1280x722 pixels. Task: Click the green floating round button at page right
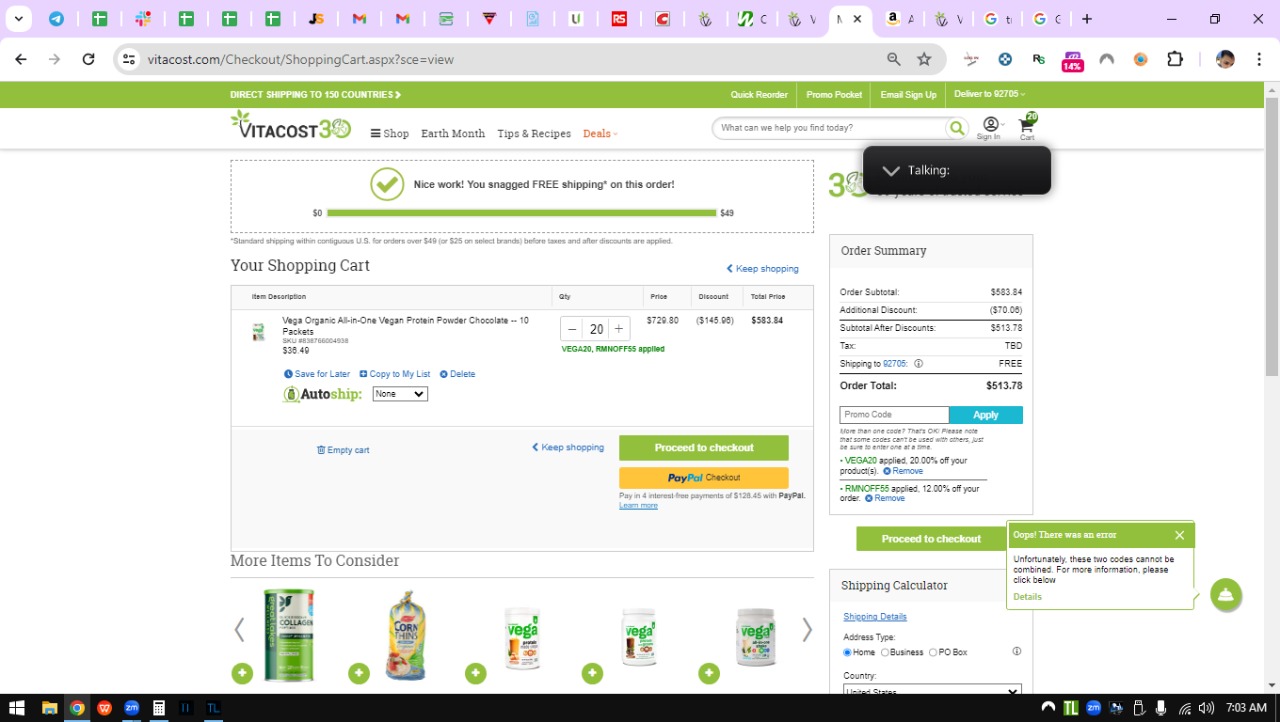pyautogui.click(x=1226, y=595)
